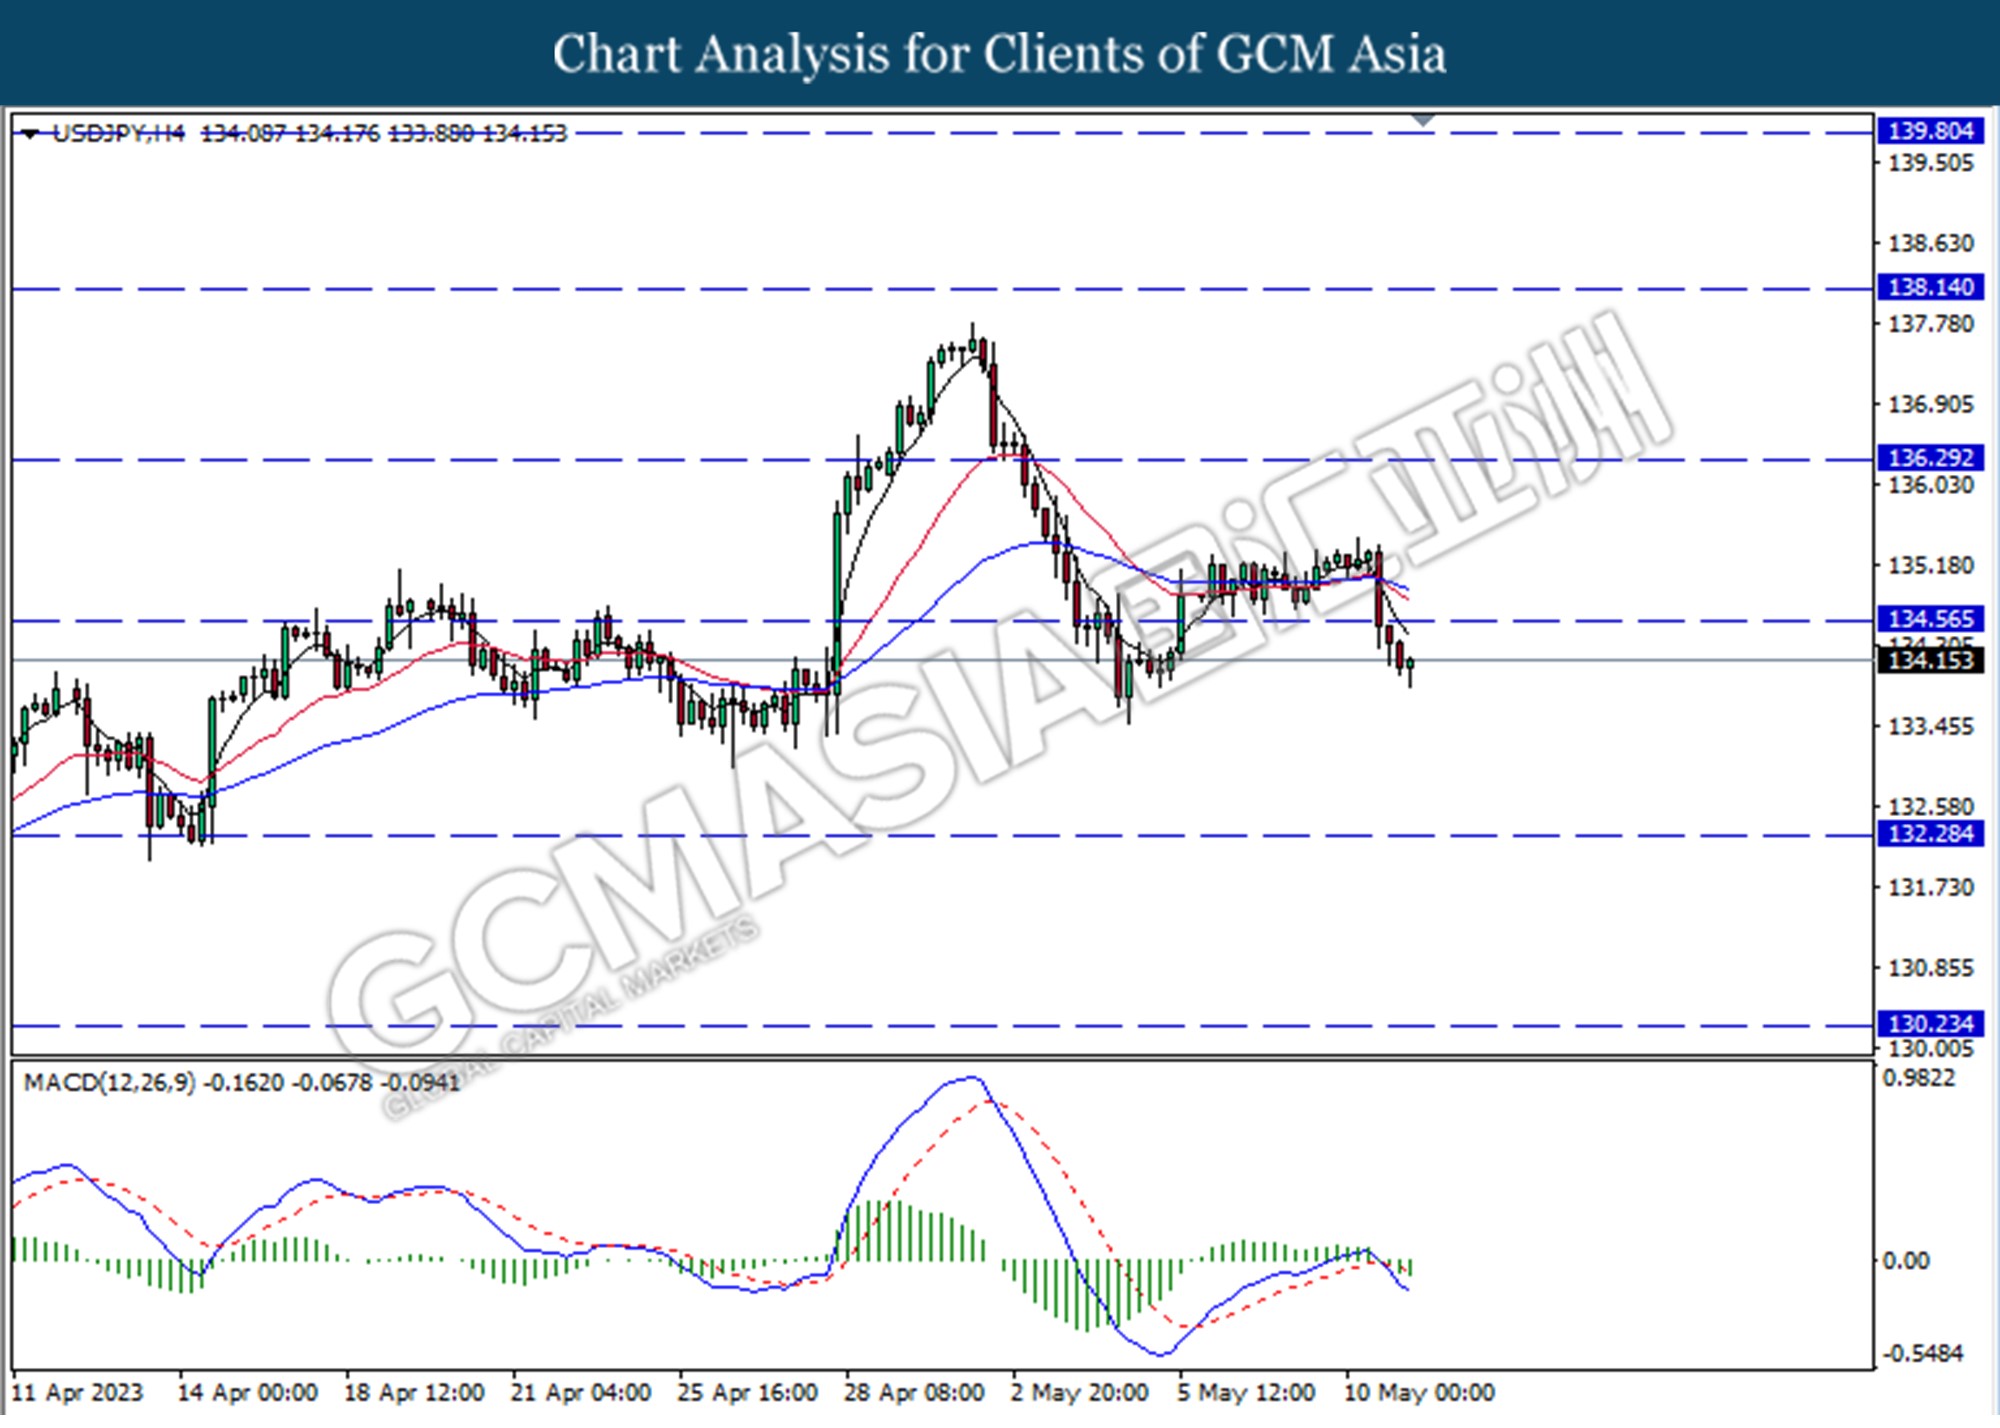Viewport: 2000px width, 1428px height.
Task: Click the 132.580 price scale value
Action: (x=1930, y=806)
